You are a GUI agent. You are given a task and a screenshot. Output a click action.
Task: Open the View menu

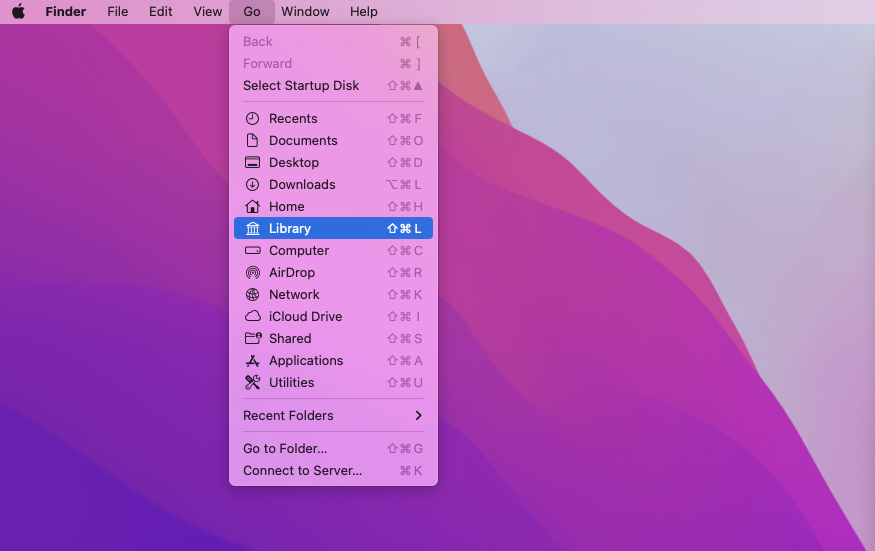click(x=208, y=11)
